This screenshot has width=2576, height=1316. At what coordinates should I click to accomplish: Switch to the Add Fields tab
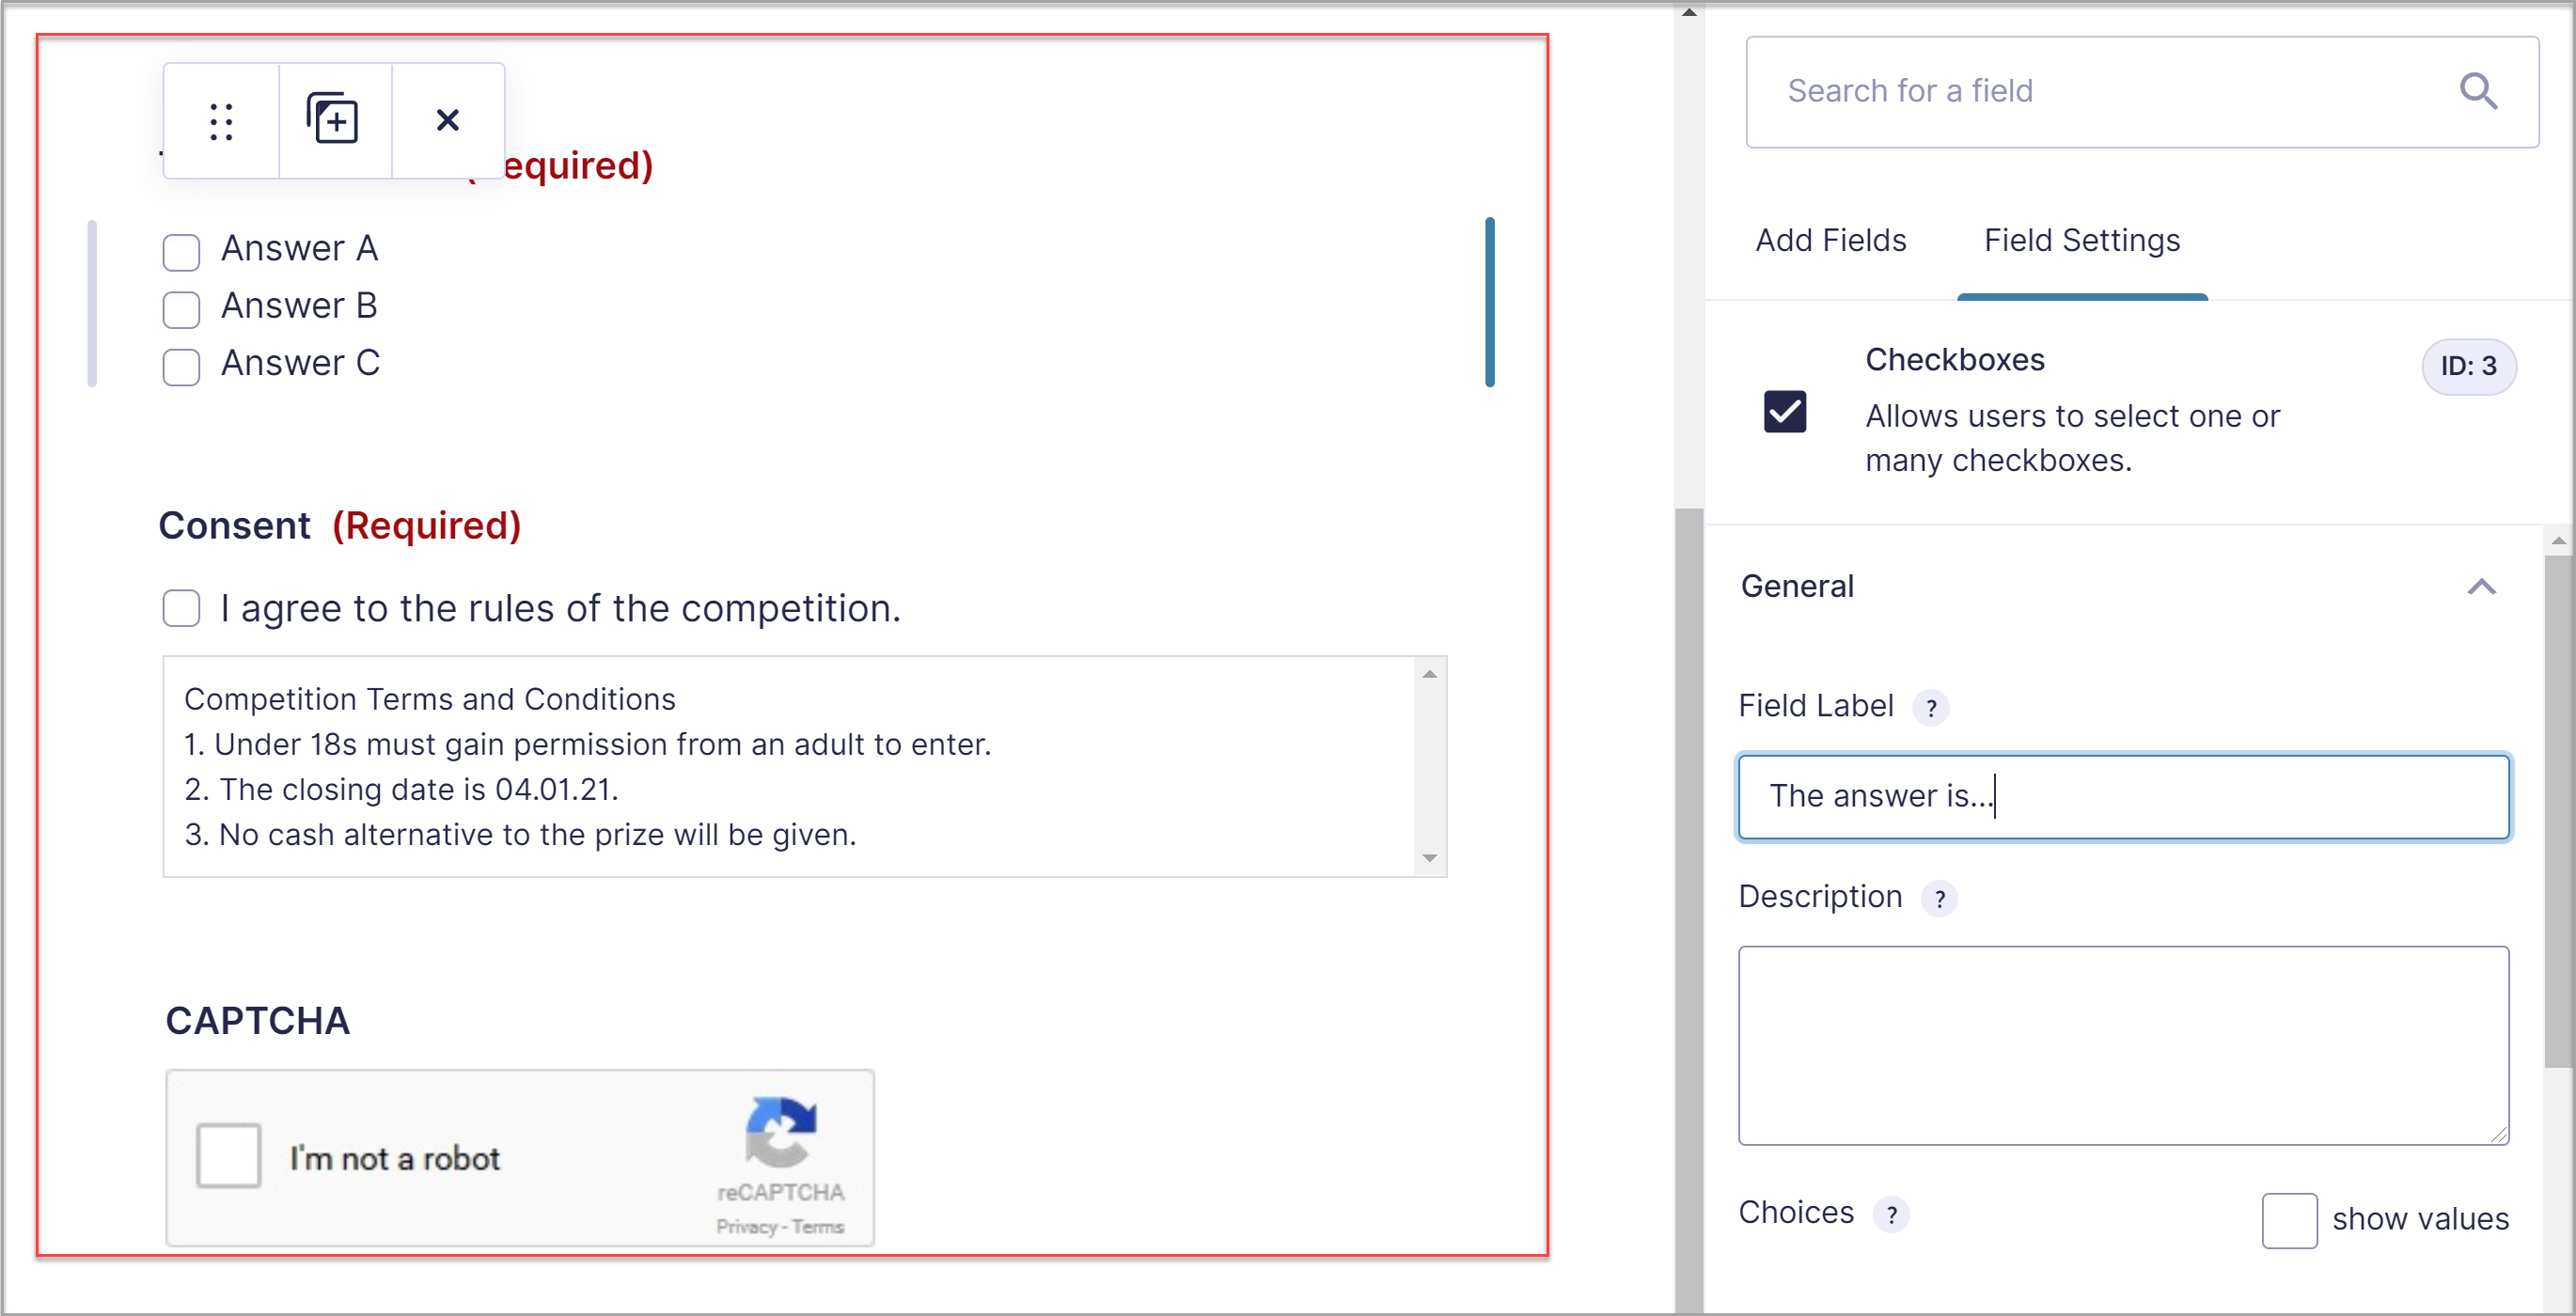(x=1831, y=241)
